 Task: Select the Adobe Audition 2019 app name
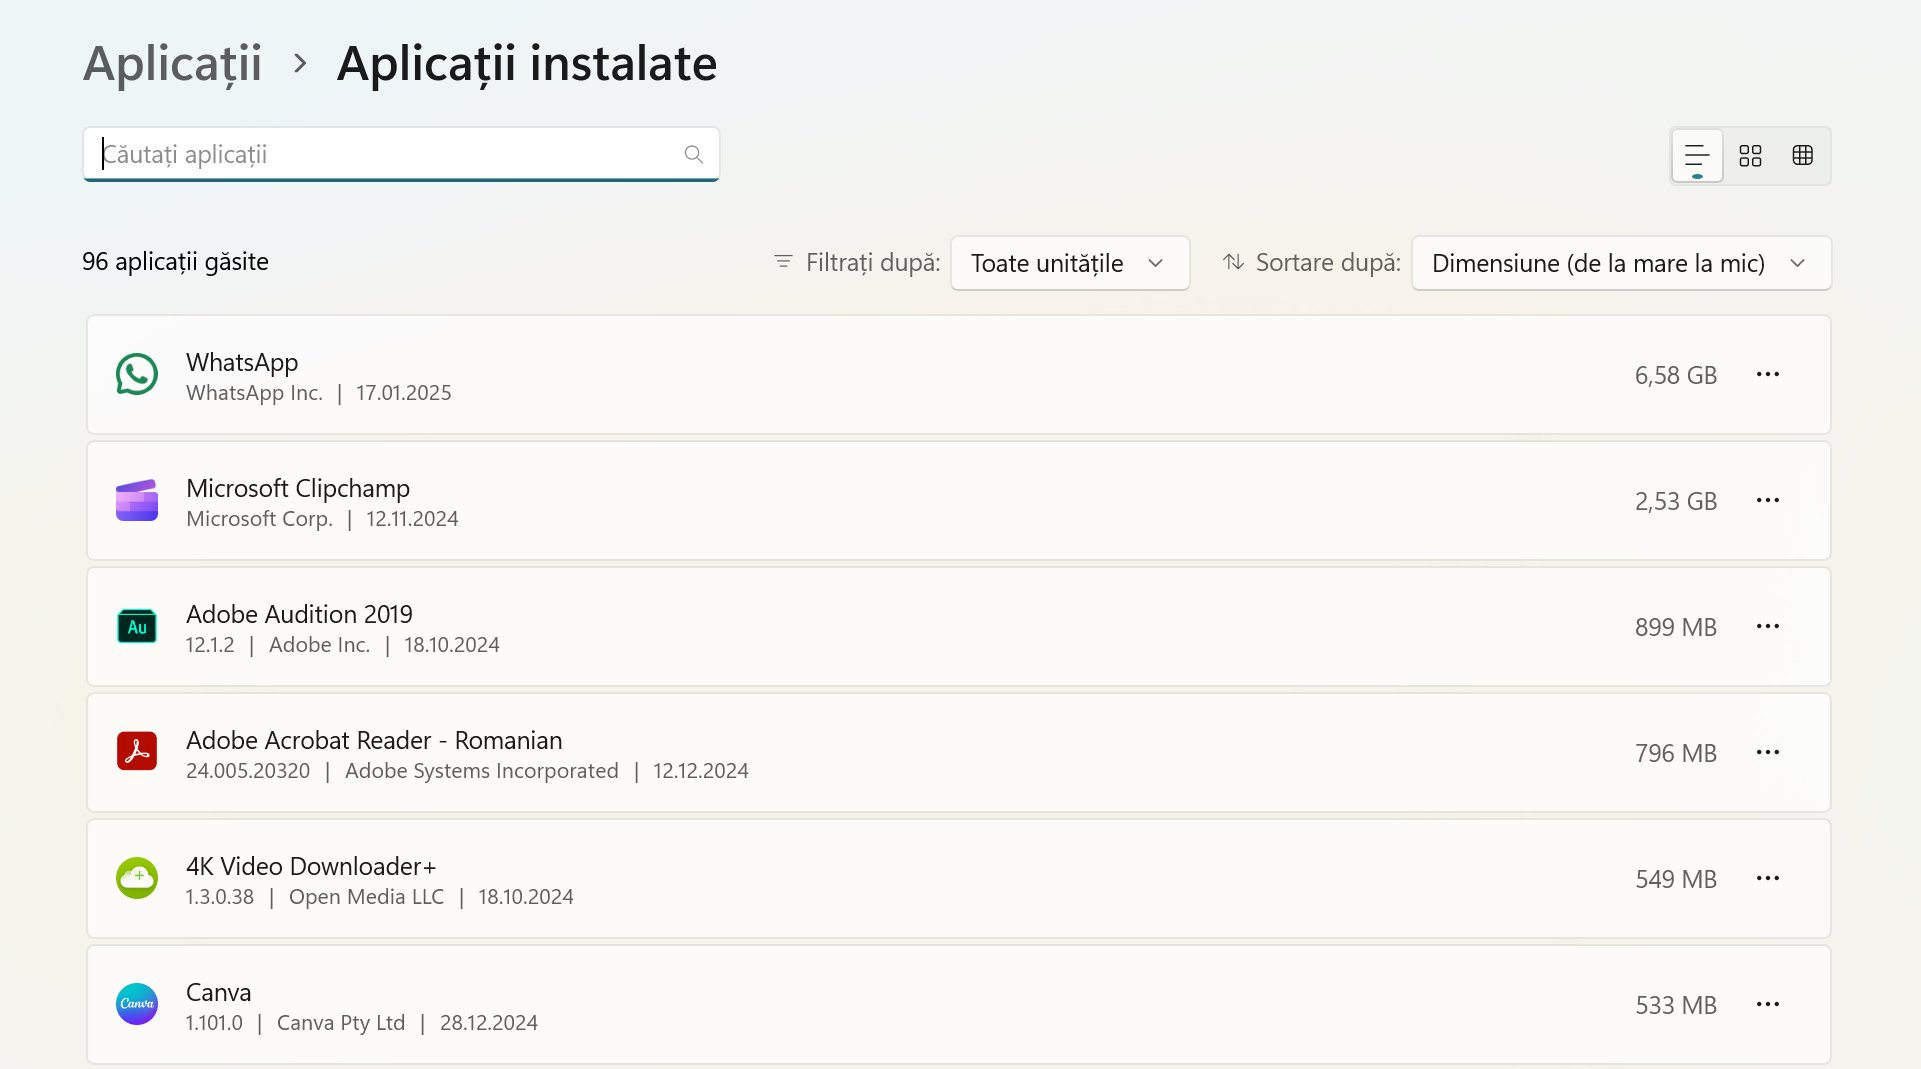[299, 614]
